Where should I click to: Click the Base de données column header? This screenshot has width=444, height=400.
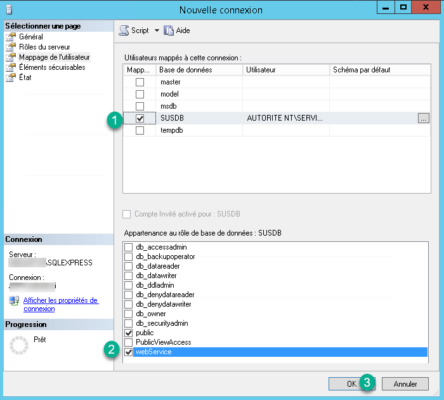199,70
